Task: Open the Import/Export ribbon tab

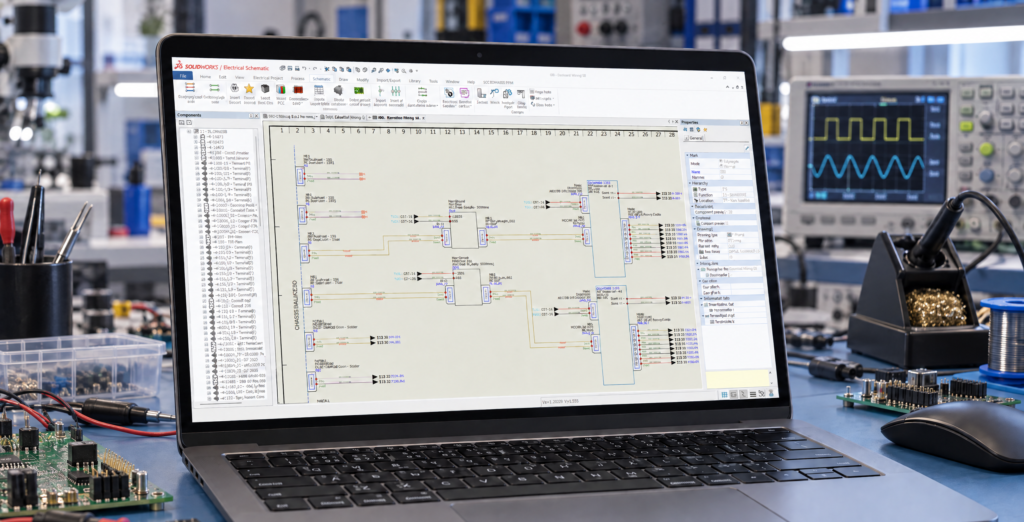Action: (389, 80)
